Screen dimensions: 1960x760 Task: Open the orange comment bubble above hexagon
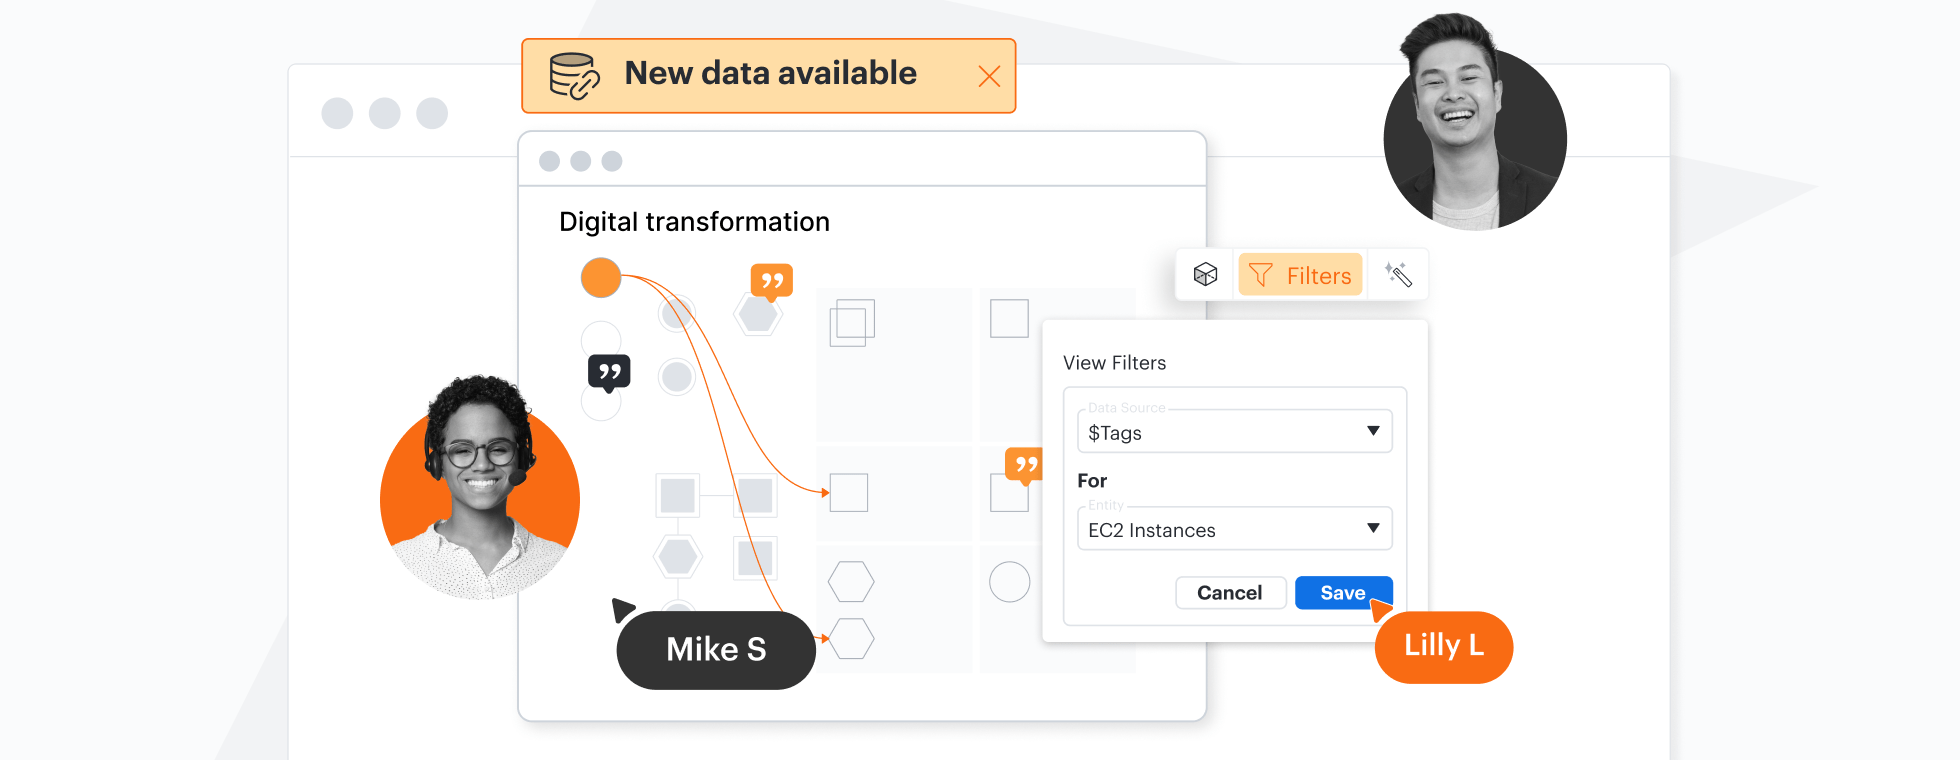772,281
